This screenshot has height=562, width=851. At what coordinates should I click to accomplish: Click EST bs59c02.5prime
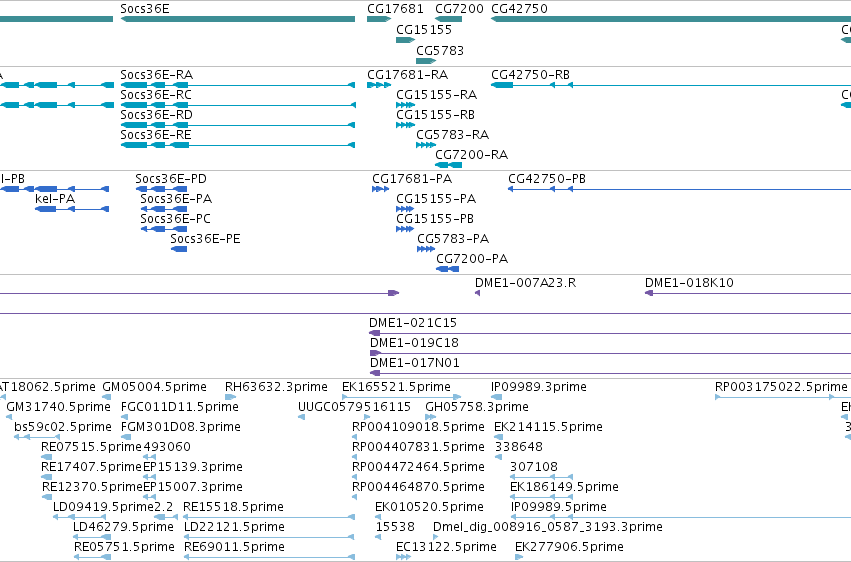(63, 427)
